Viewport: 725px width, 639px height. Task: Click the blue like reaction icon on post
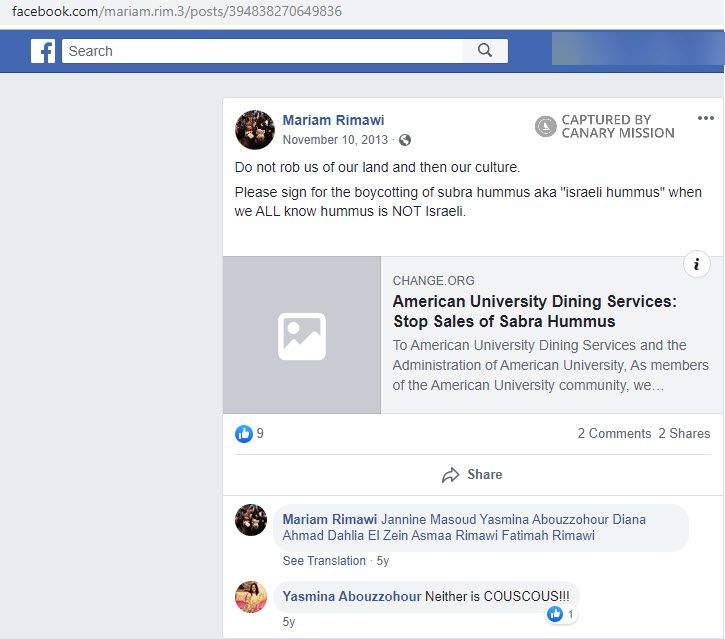[x=244, y=433]
